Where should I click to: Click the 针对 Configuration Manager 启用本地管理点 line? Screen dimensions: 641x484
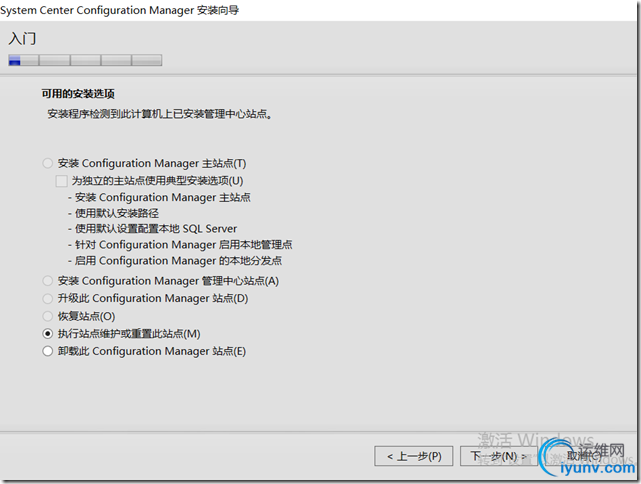(x=180, y=245)
